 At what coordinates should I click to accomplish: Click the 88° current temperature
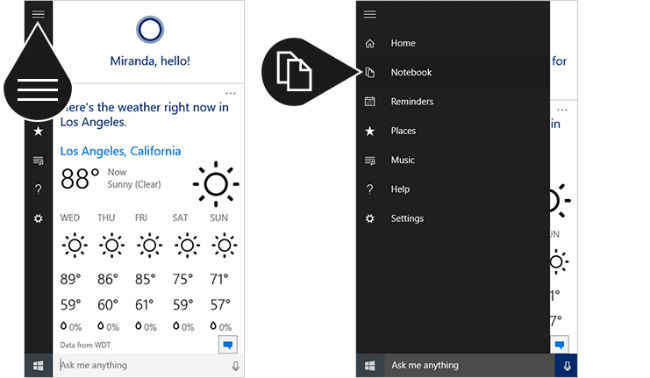tap(80, 179)
